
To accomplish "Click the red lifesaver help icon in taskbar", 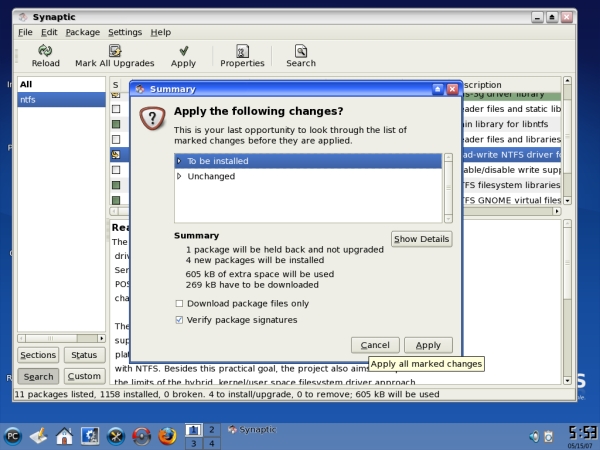I will pos(142,436).
